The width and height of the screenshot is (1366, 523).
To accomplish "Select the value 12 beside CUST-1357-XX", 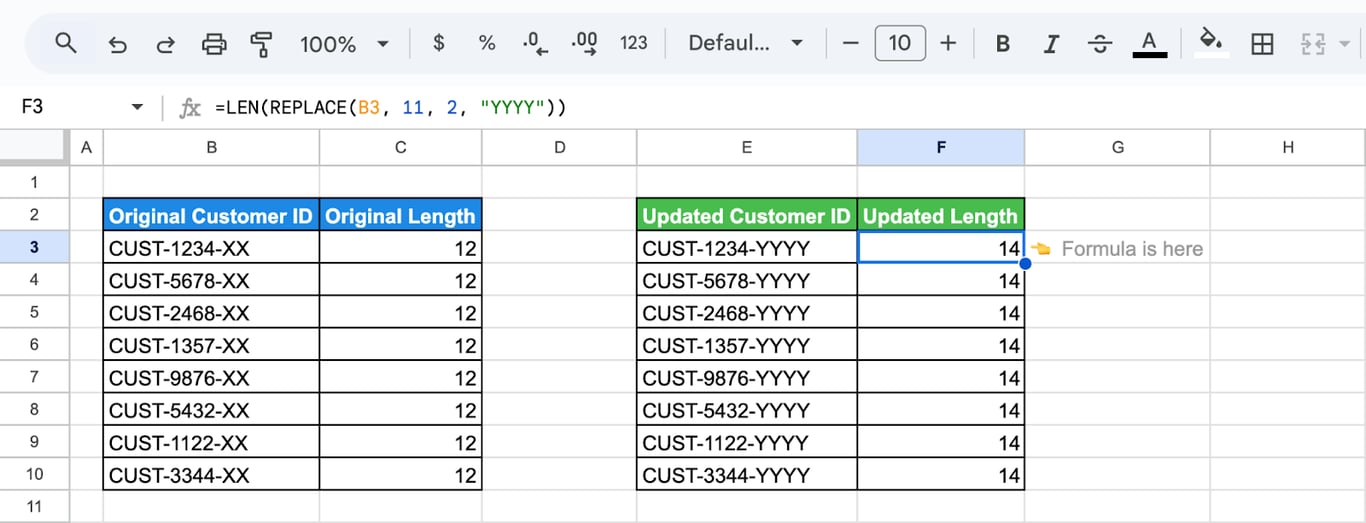I will [x=401, y=345].
